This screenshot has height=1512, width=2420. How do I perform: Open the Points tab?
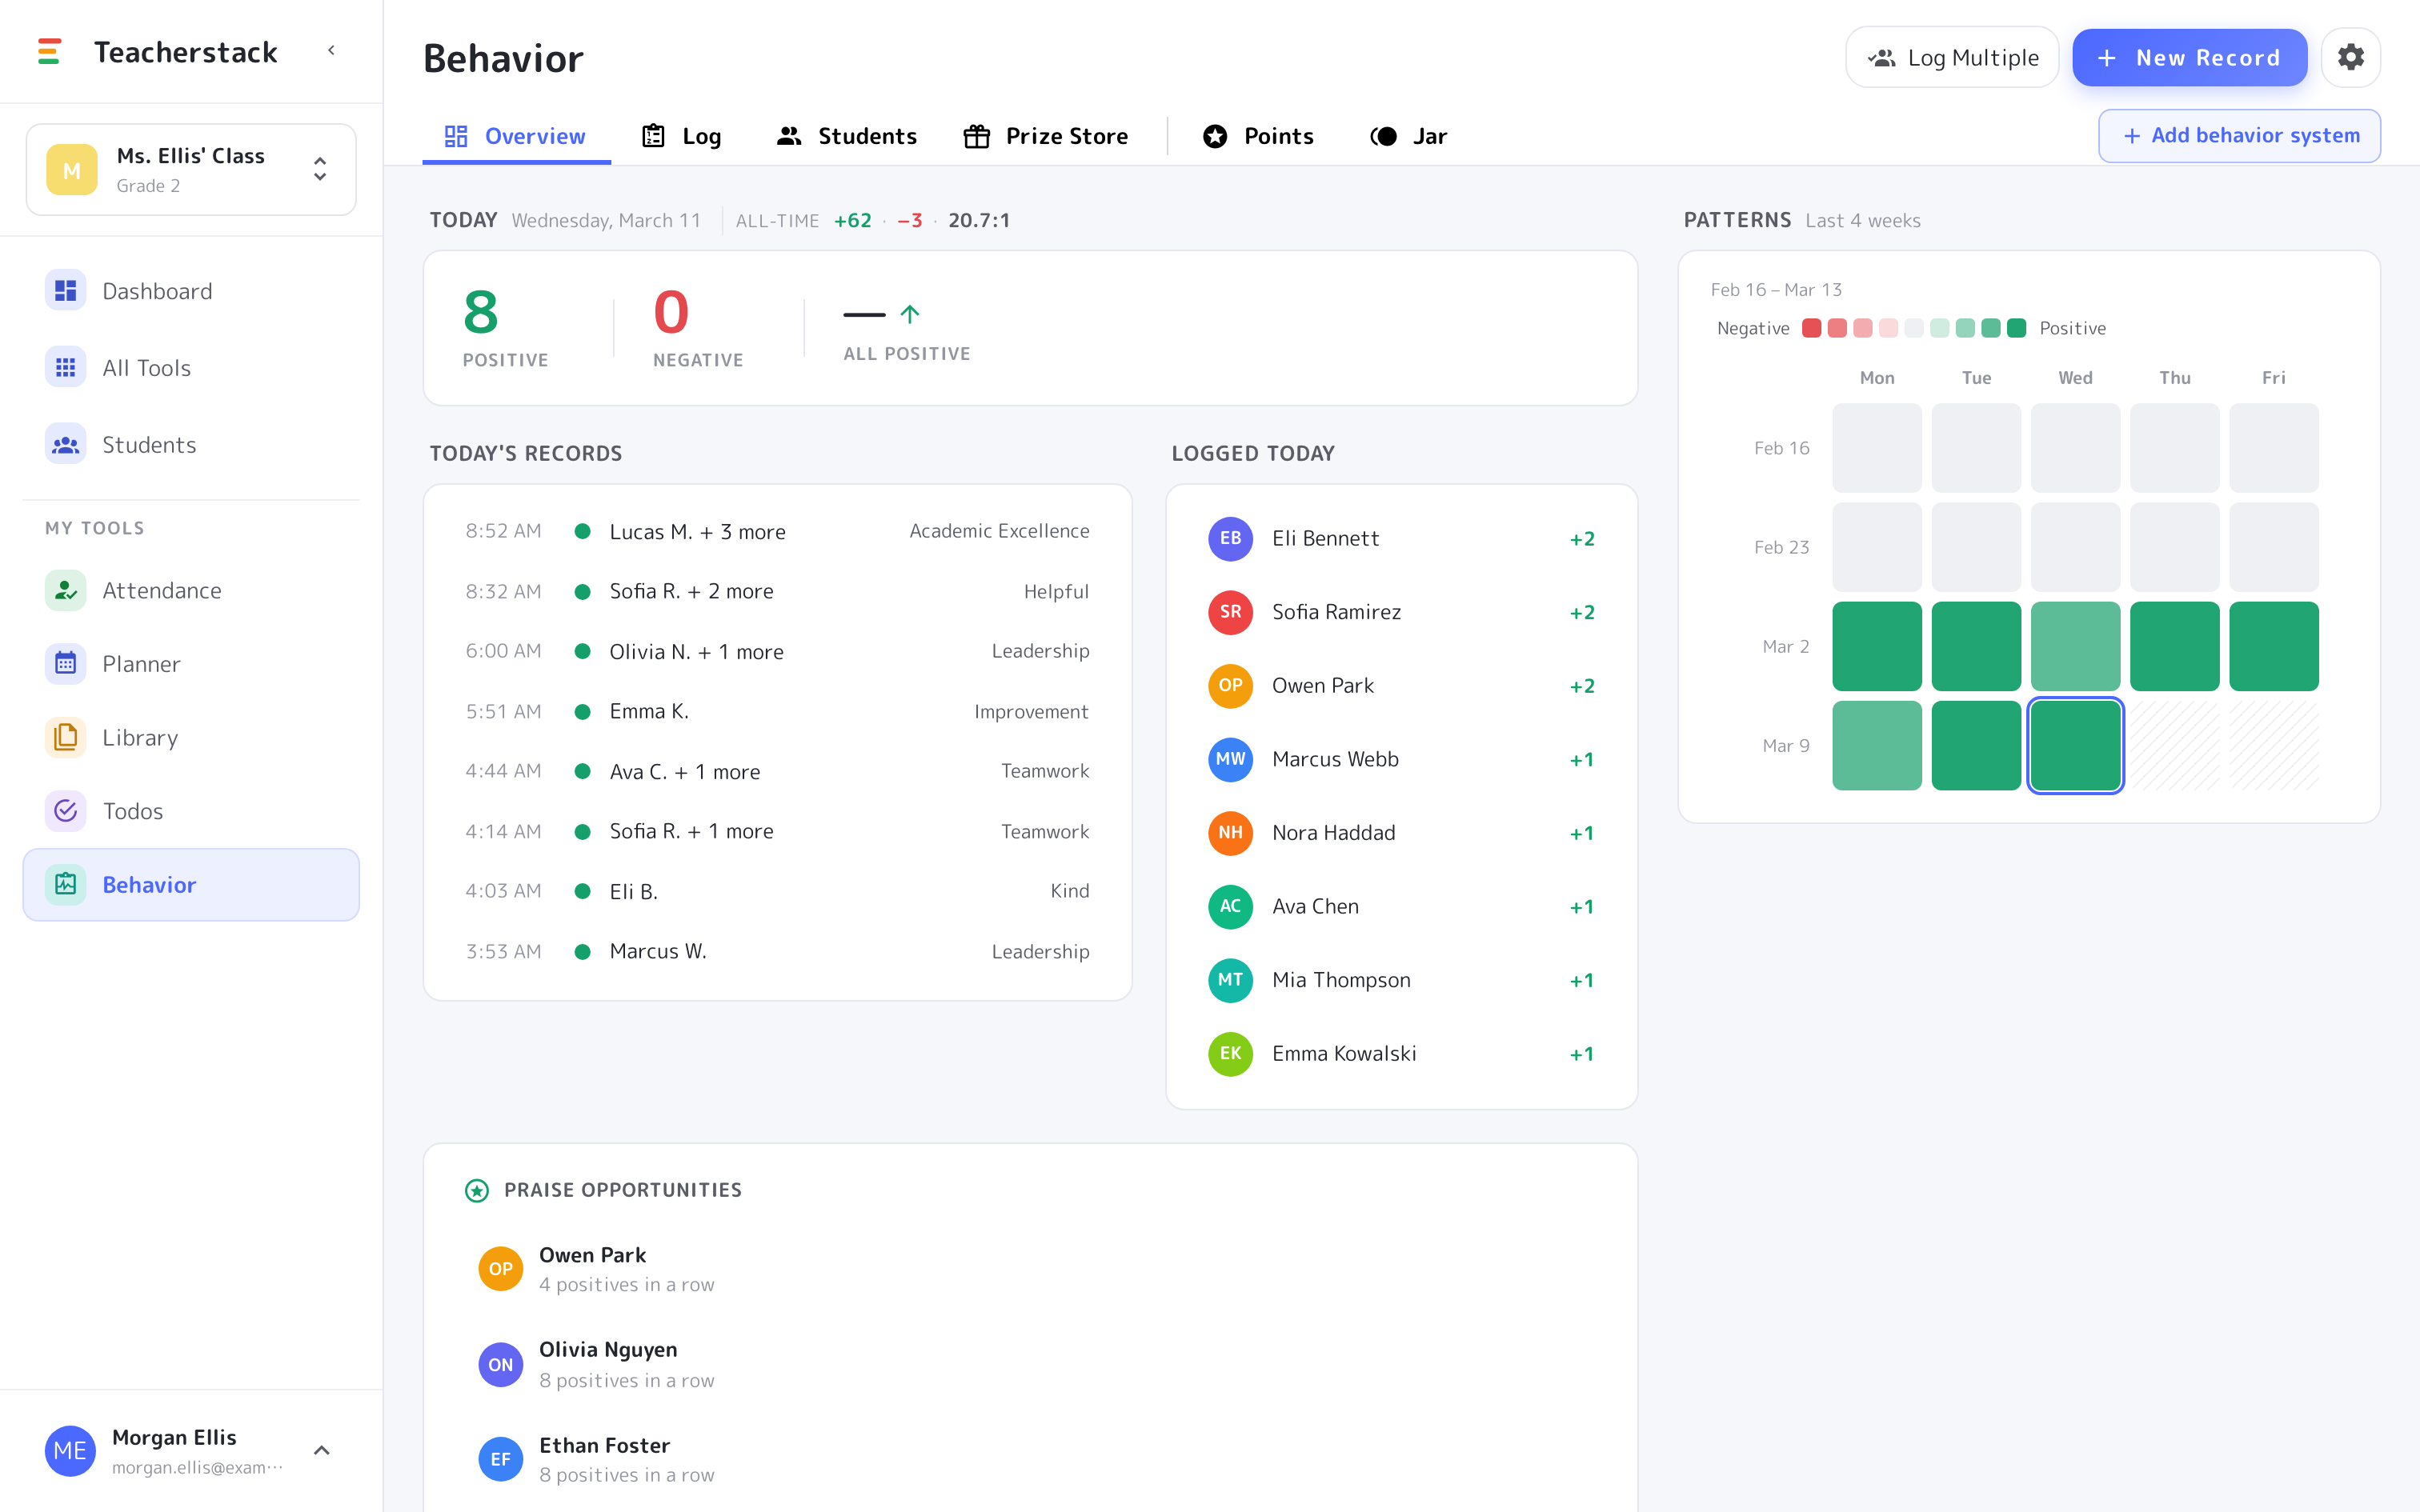click(x=1259, y=136)
